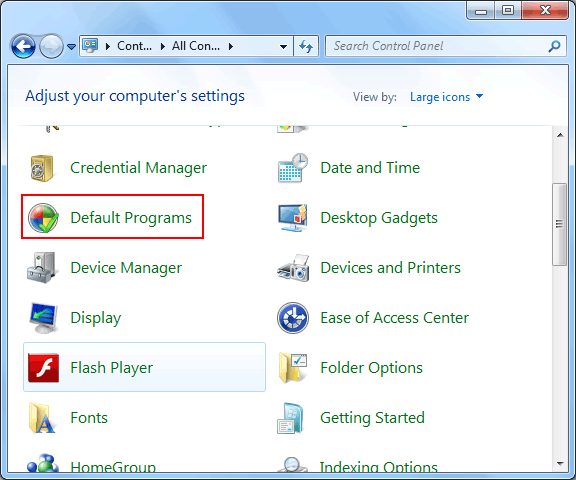
Task: Click the Device Manager toolbox icon
Action: (x=42, y=268)
